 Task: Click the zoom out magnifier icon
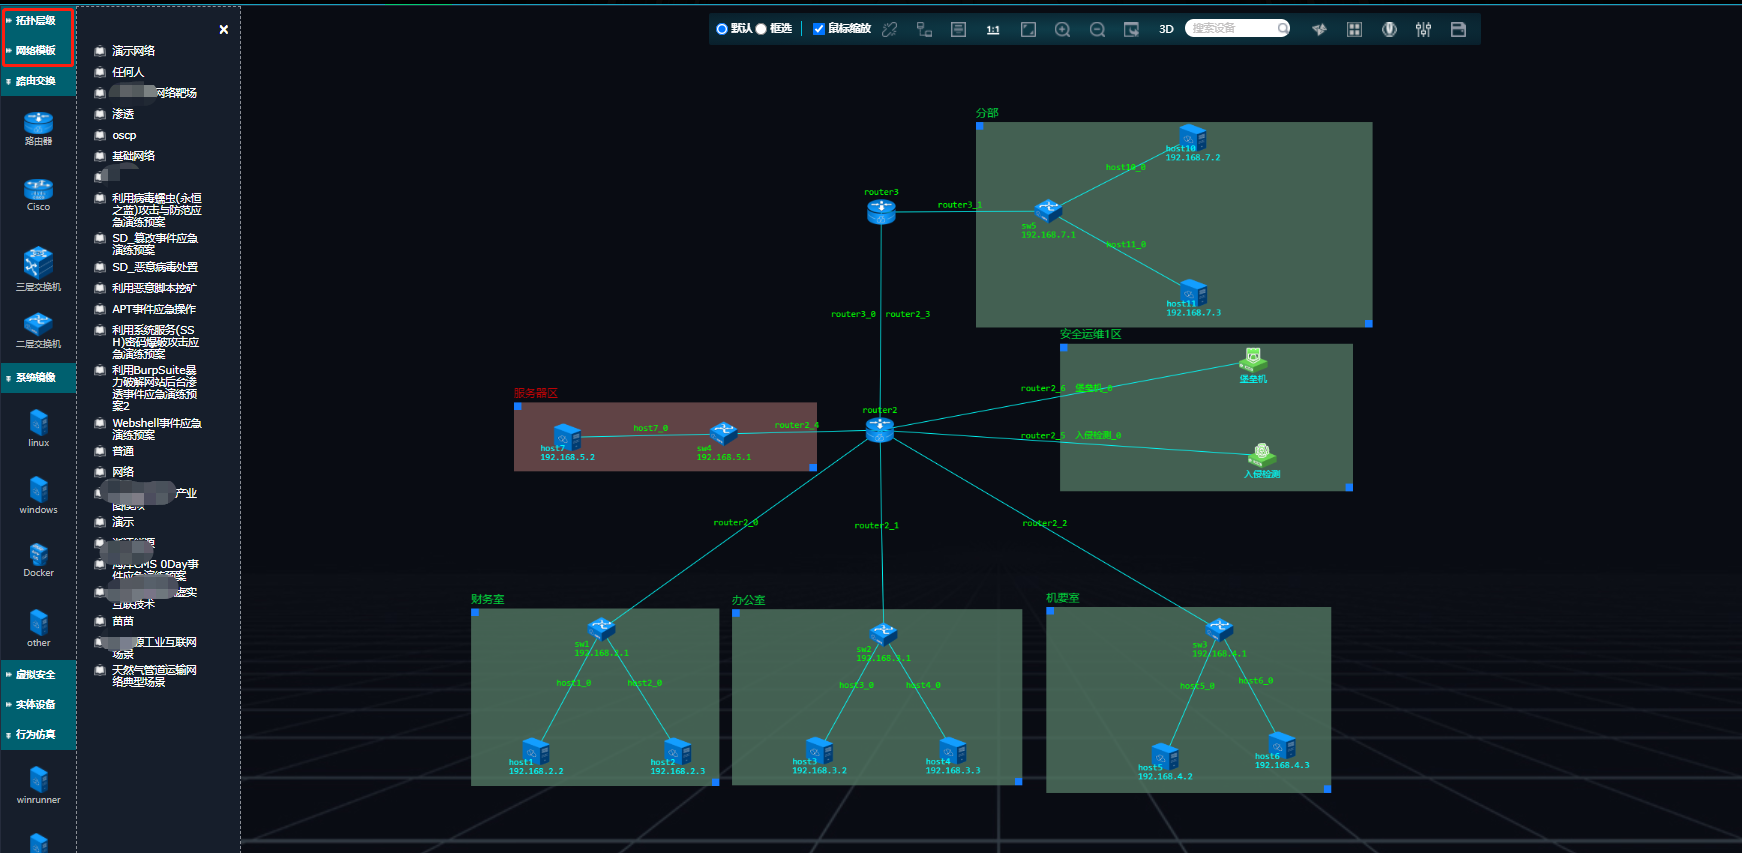tap(1097, 30)
